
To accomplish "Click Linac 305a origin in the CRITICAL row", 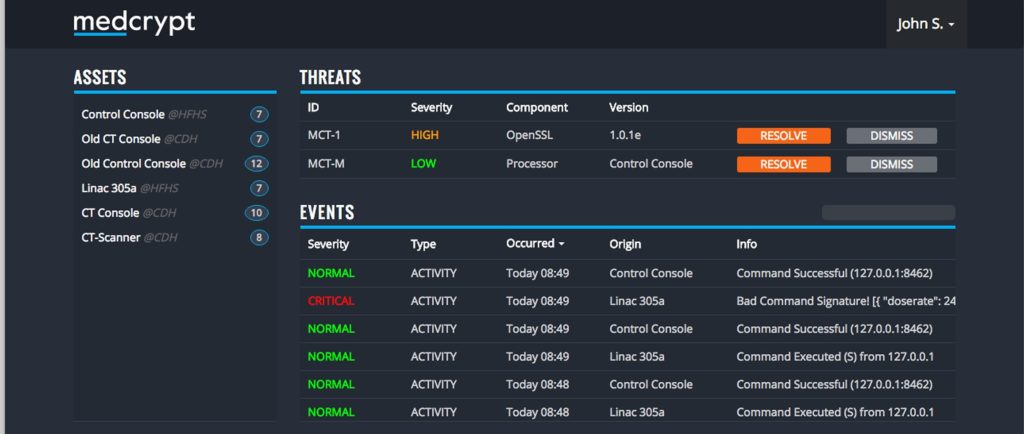I will pos(637,301).
